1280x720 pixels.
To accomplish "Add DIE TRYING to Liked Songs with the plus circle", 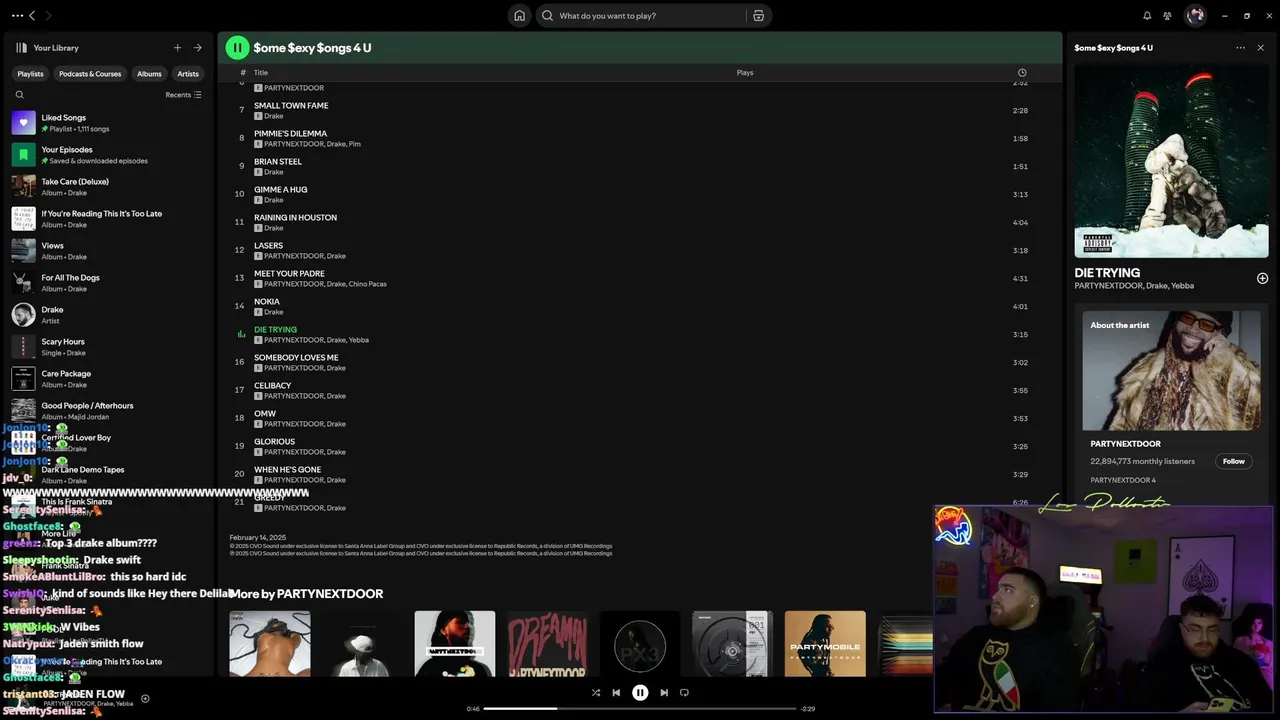I will (x=1262, y=278).
